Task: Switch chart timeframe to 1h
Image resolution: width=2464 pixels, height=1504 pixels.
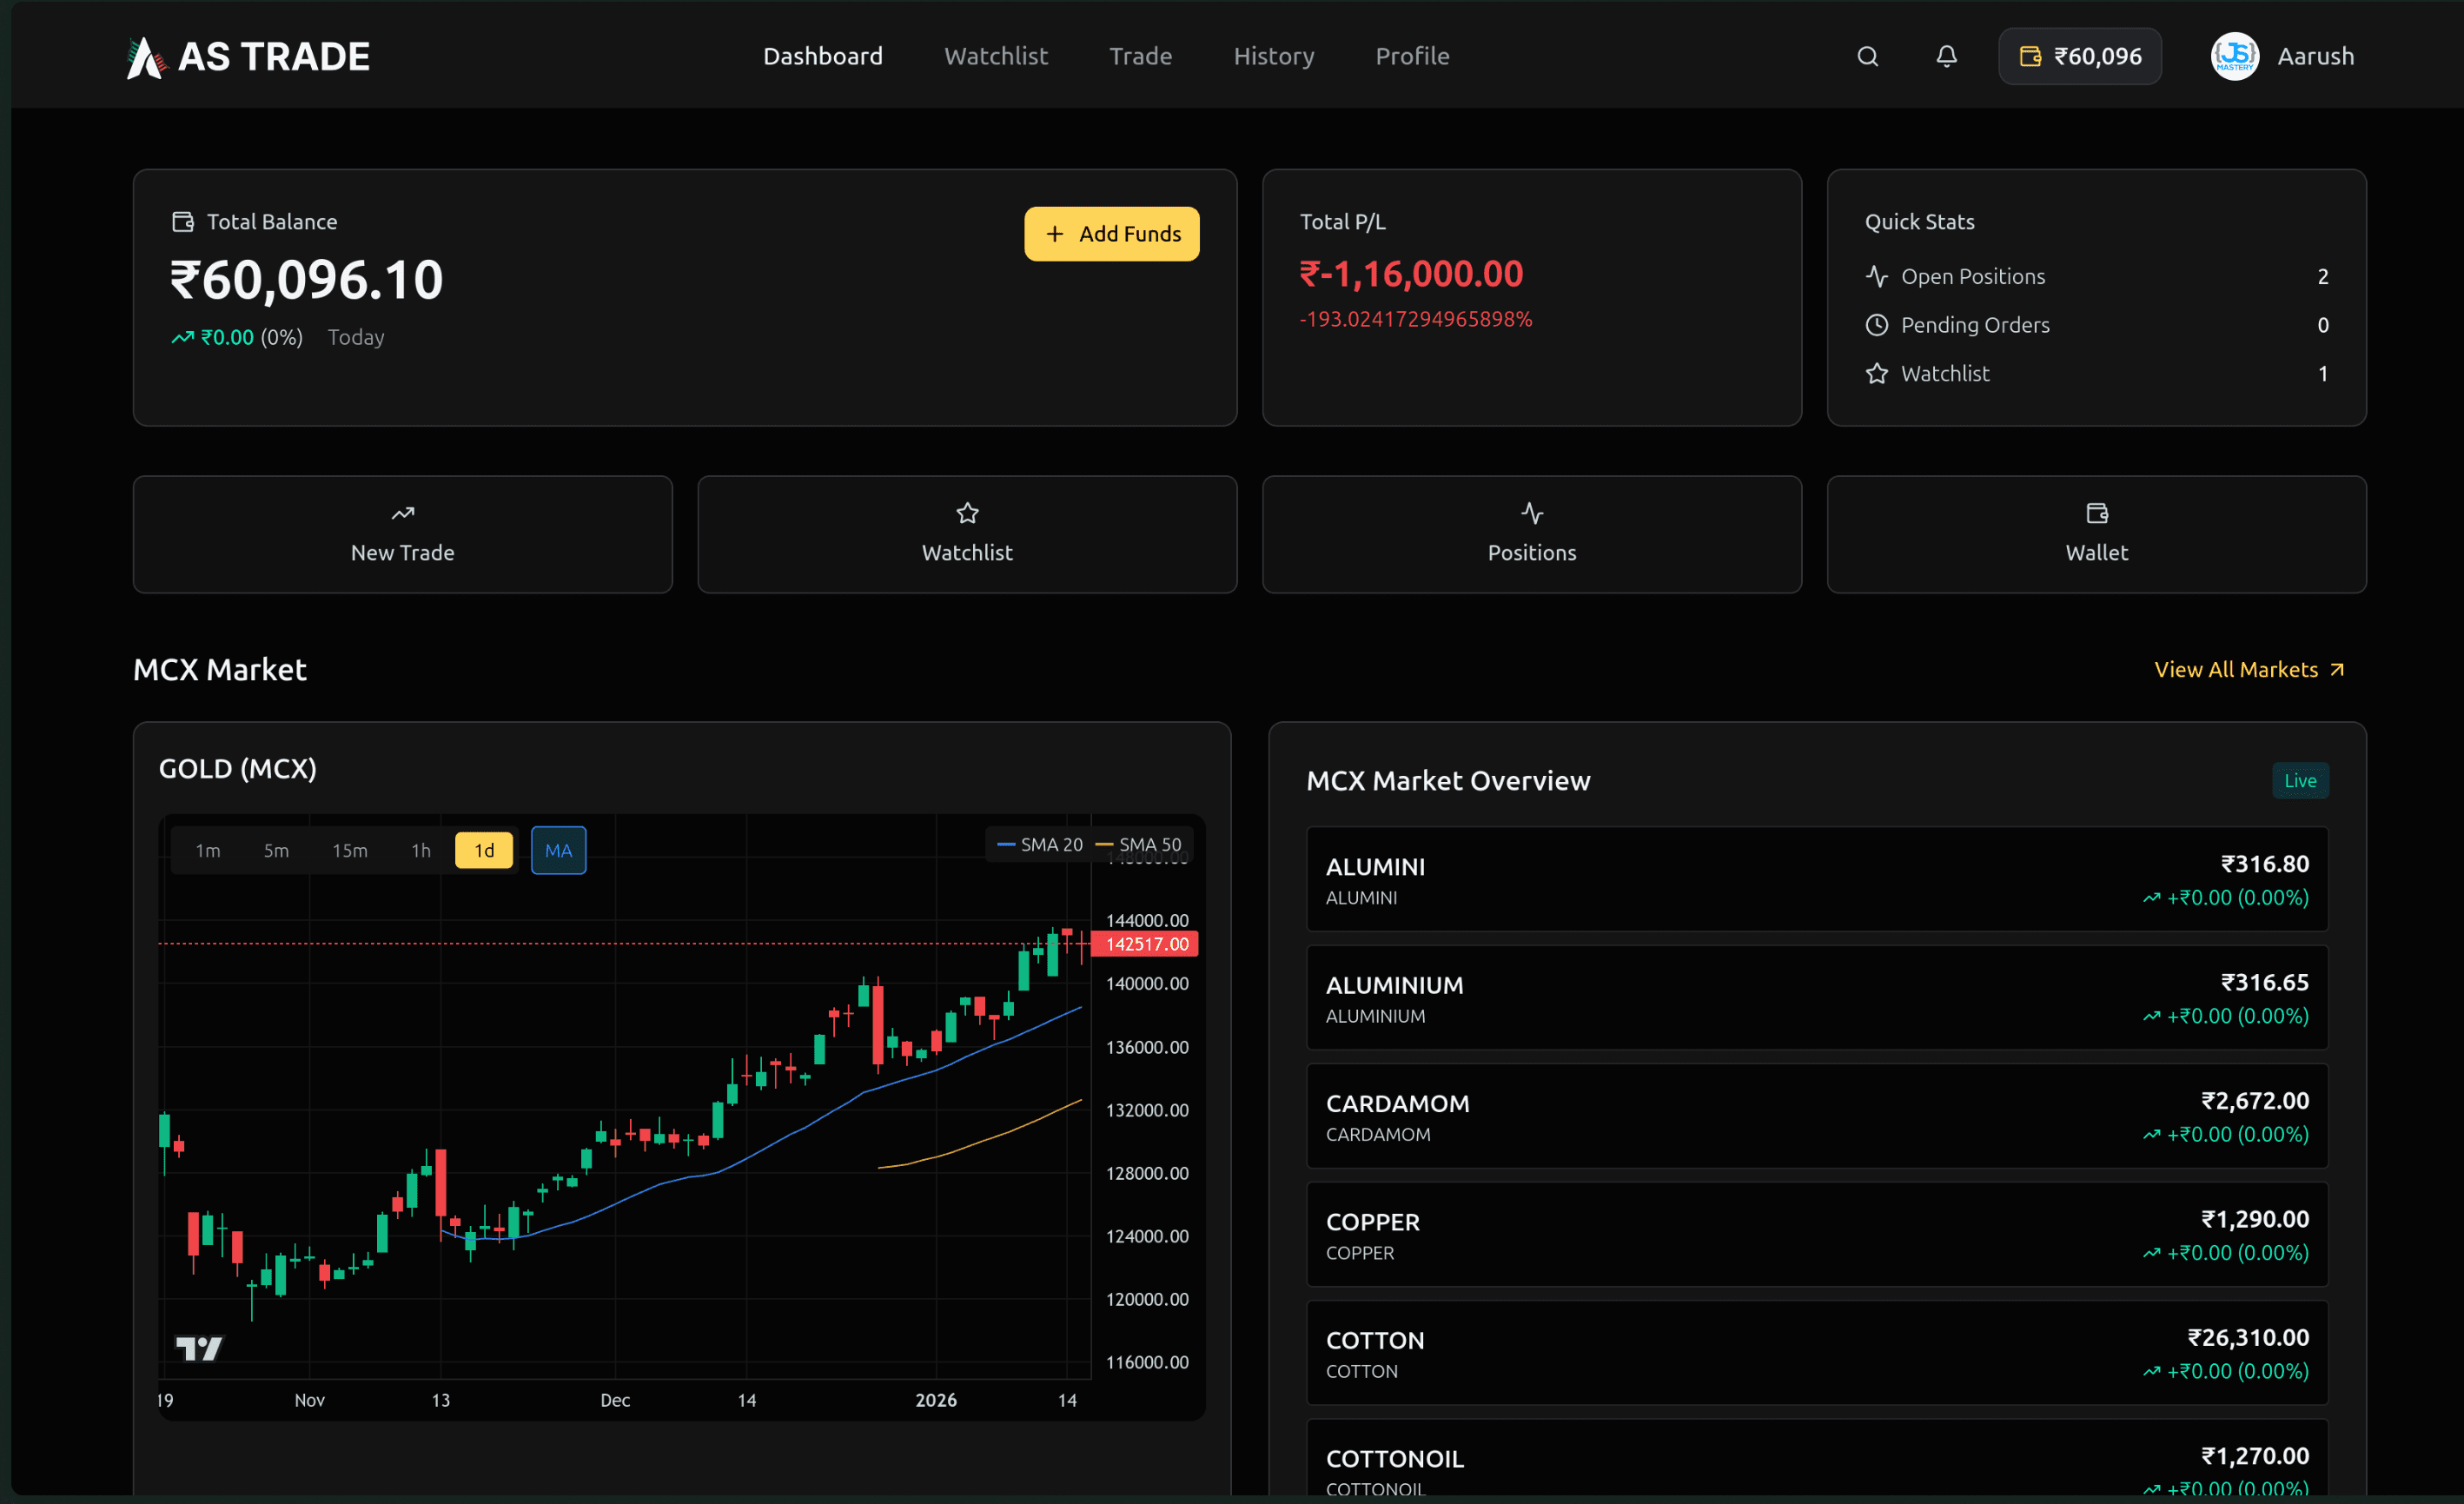Action: point(420,850)
